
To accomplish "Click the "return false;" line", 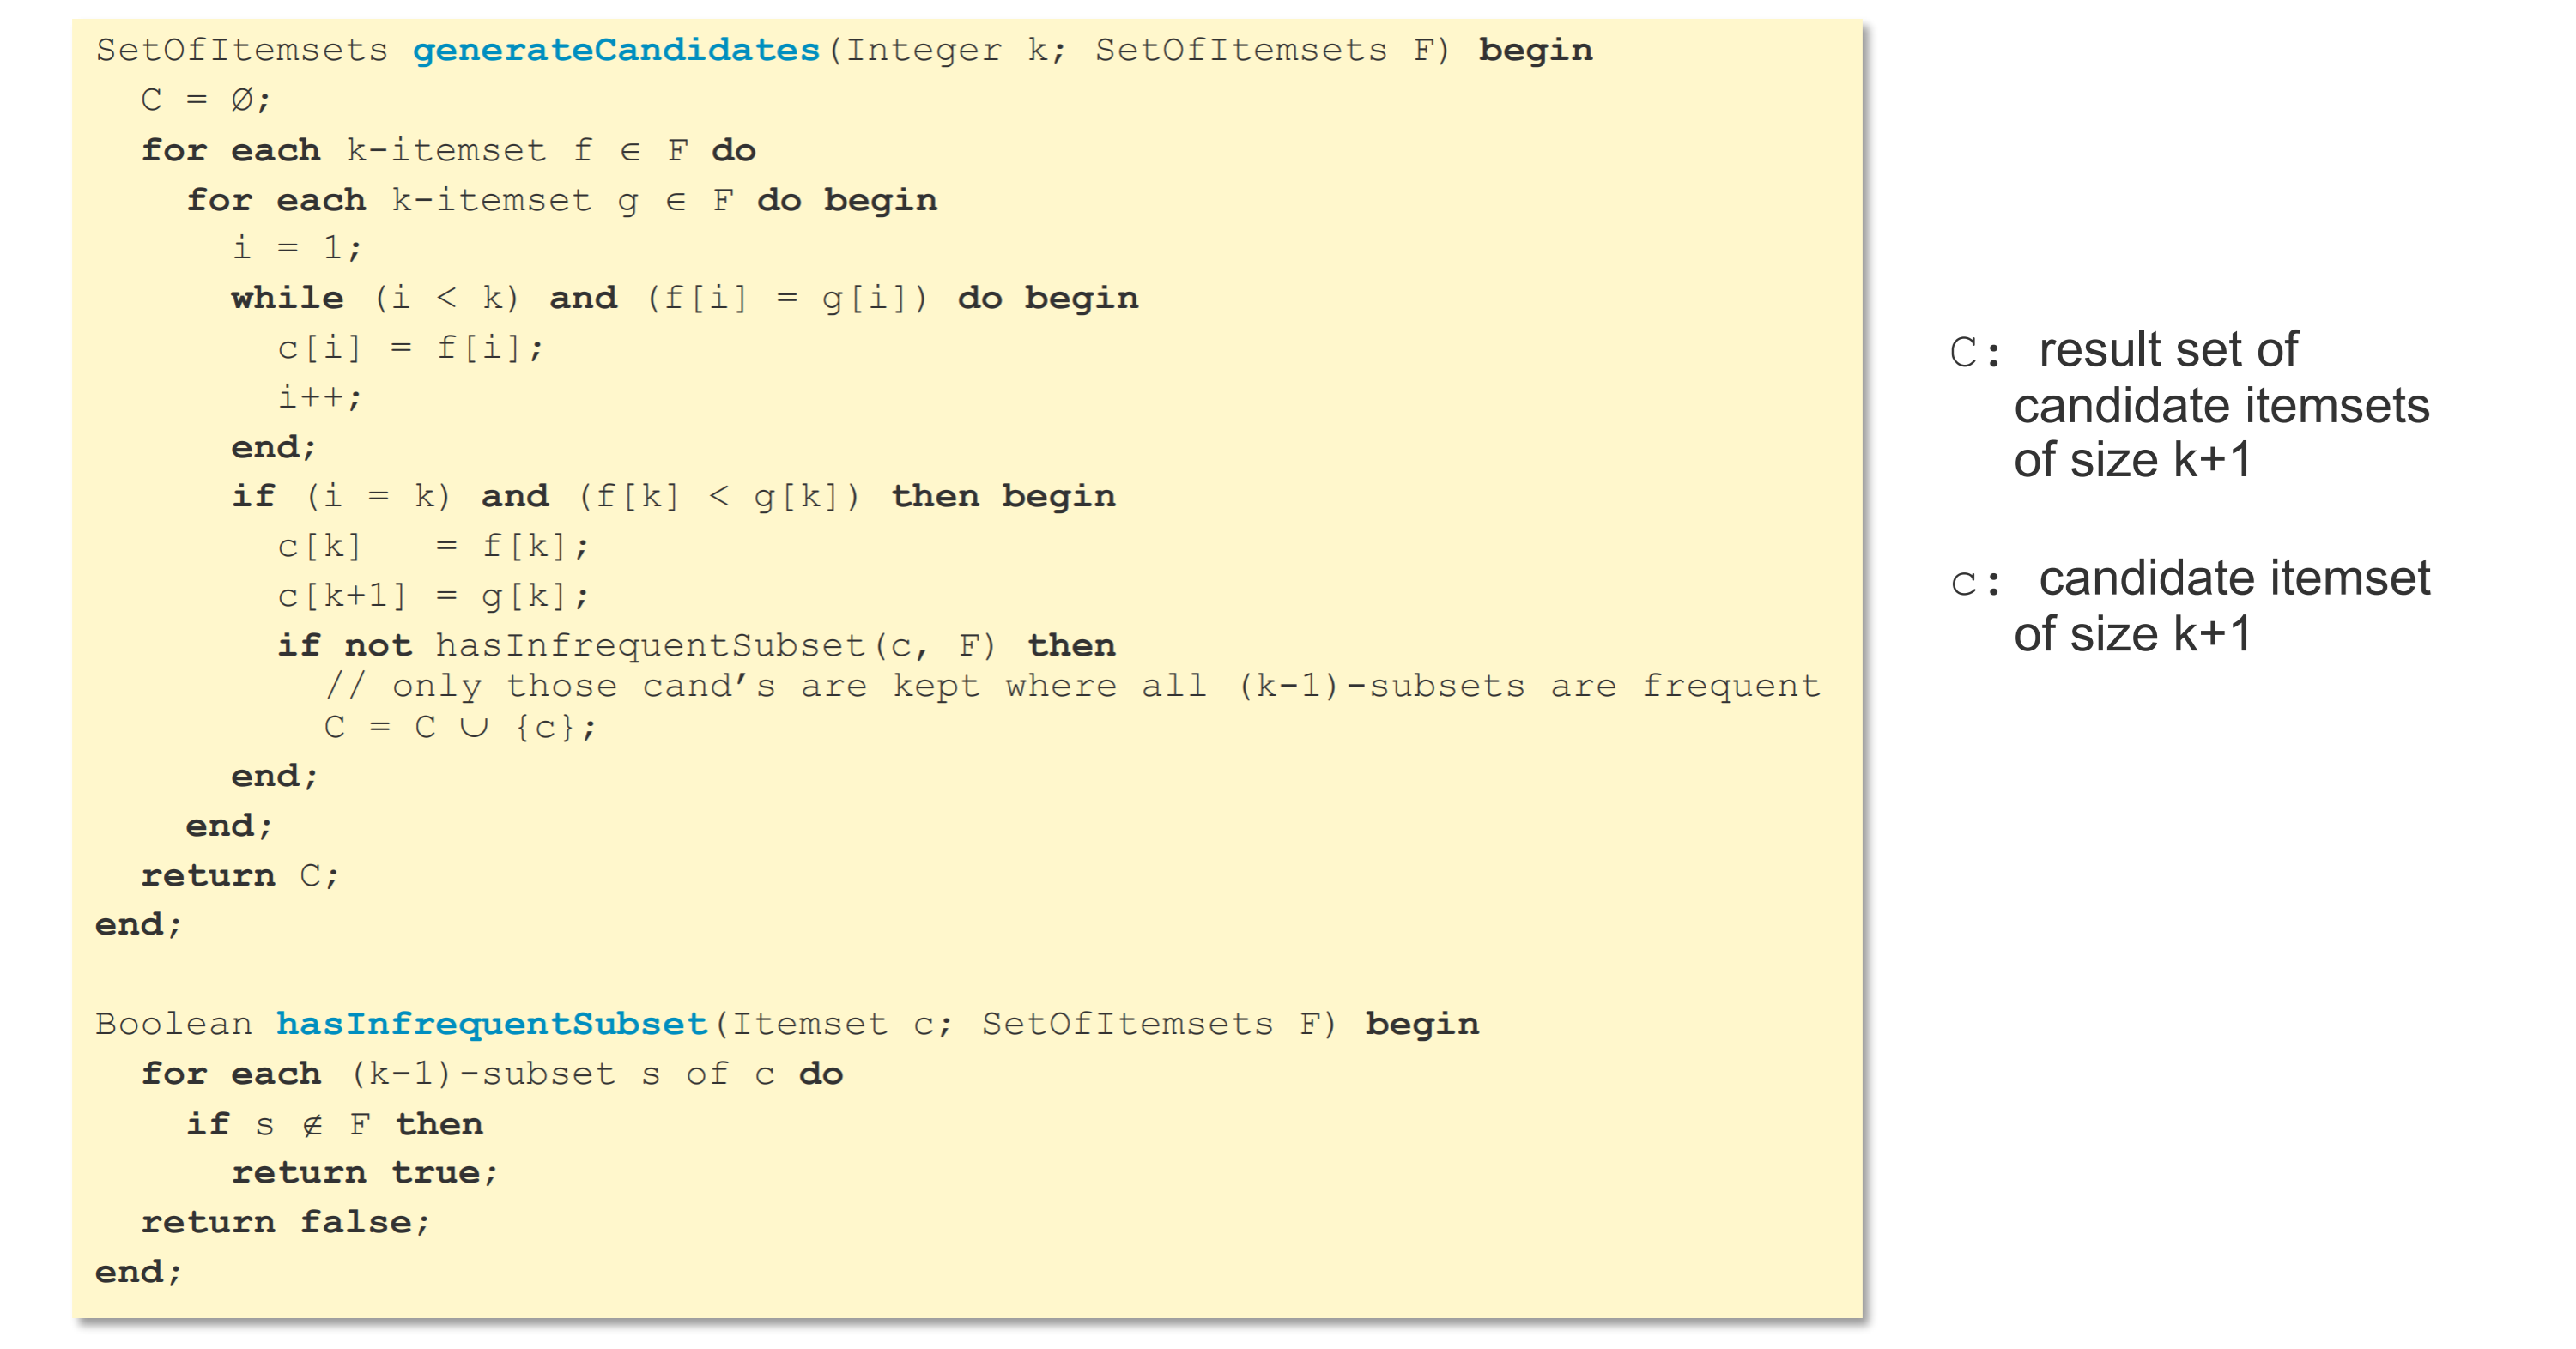I will tap(285, 1222).
